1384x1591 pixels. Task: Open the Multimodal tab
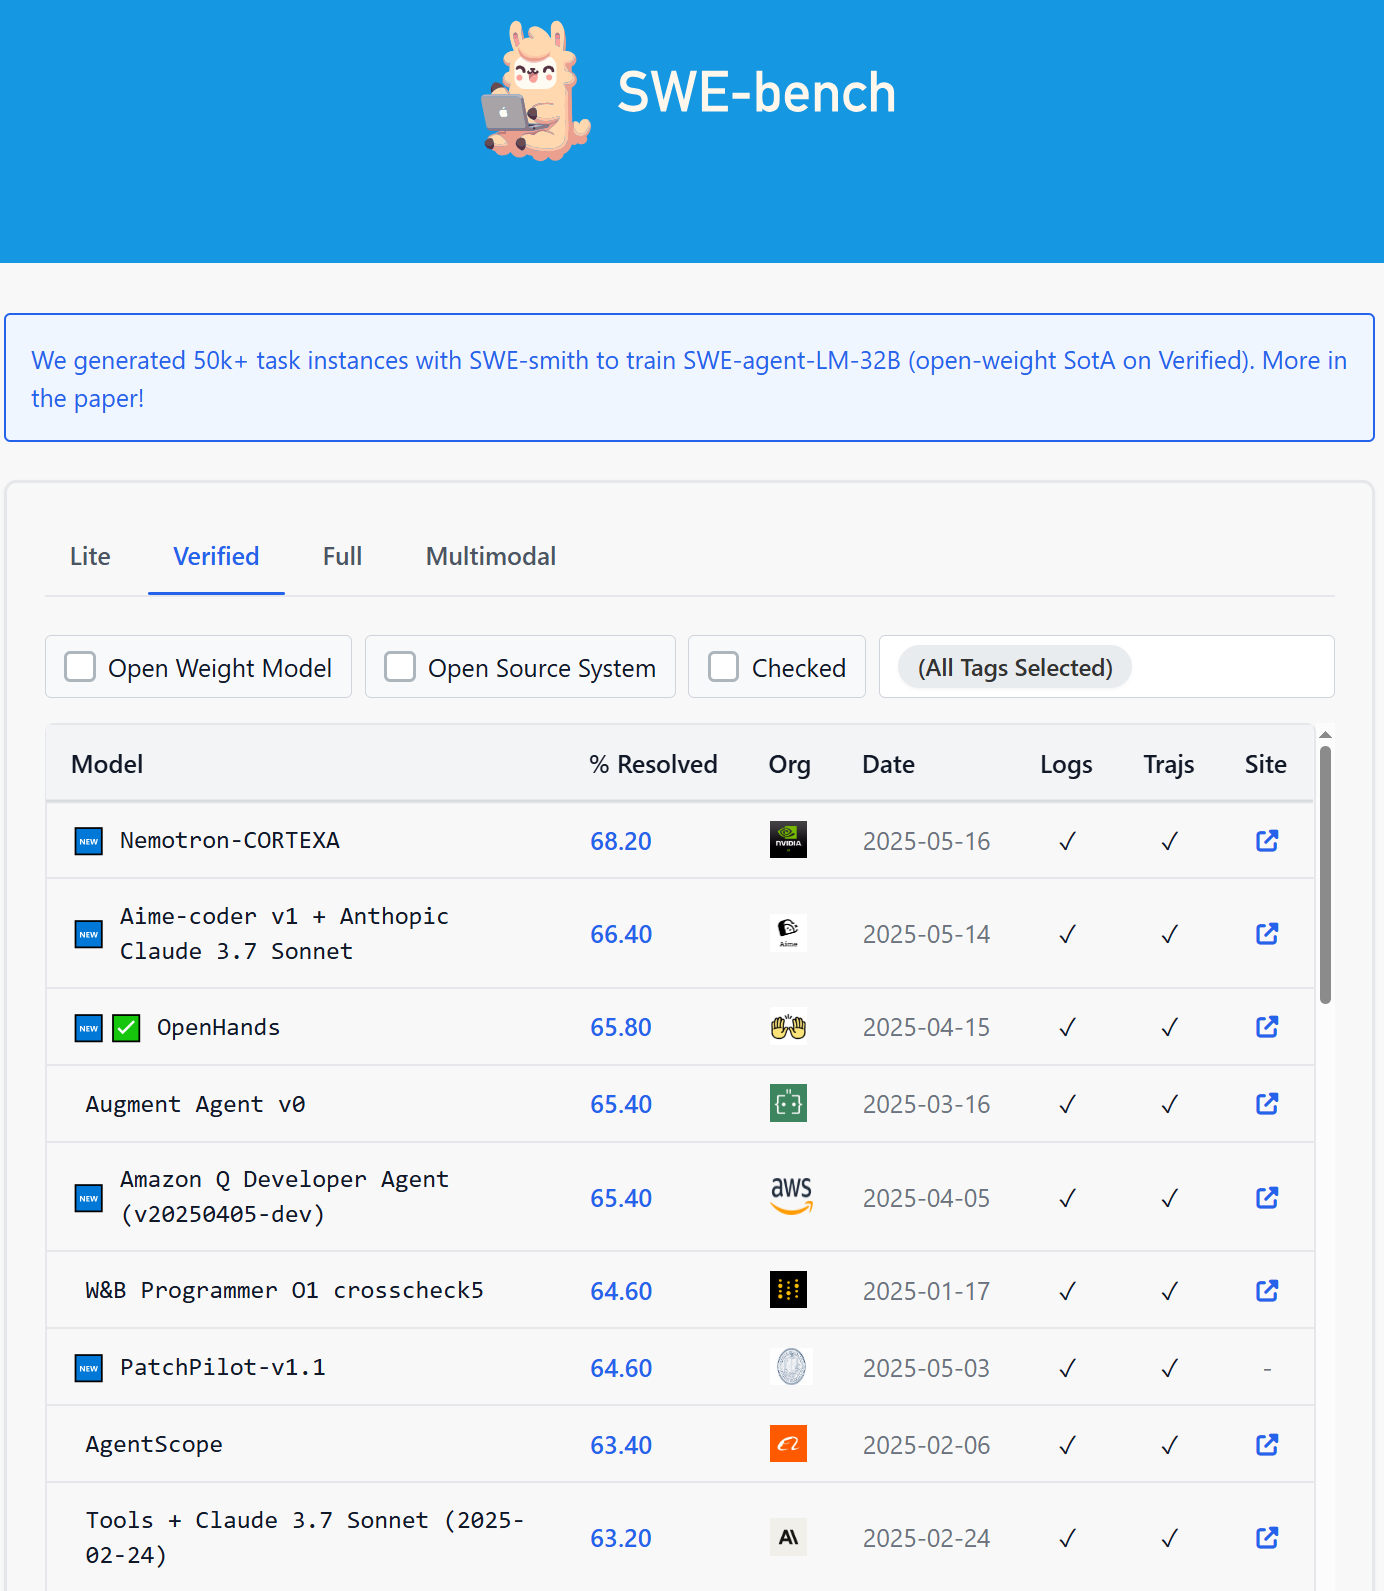pyautogui.click(x=491, y=556)
